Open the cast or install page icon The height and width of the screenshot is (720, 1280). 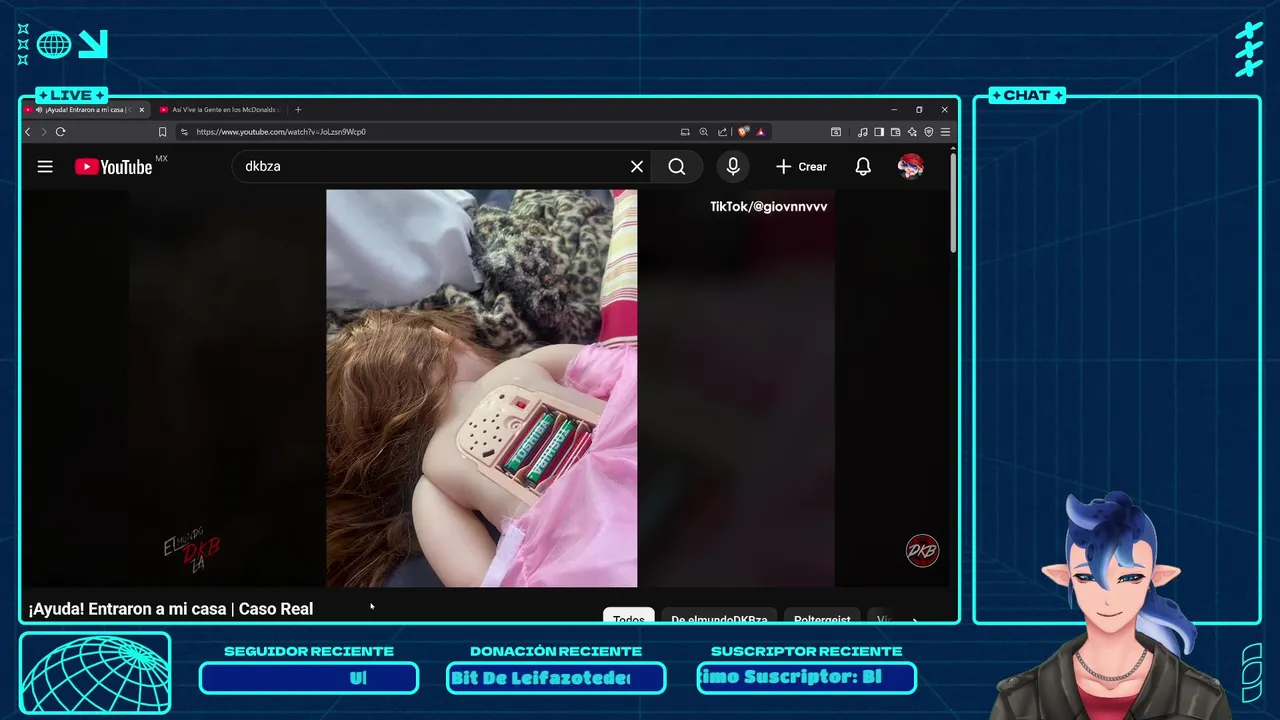[685, 132]
